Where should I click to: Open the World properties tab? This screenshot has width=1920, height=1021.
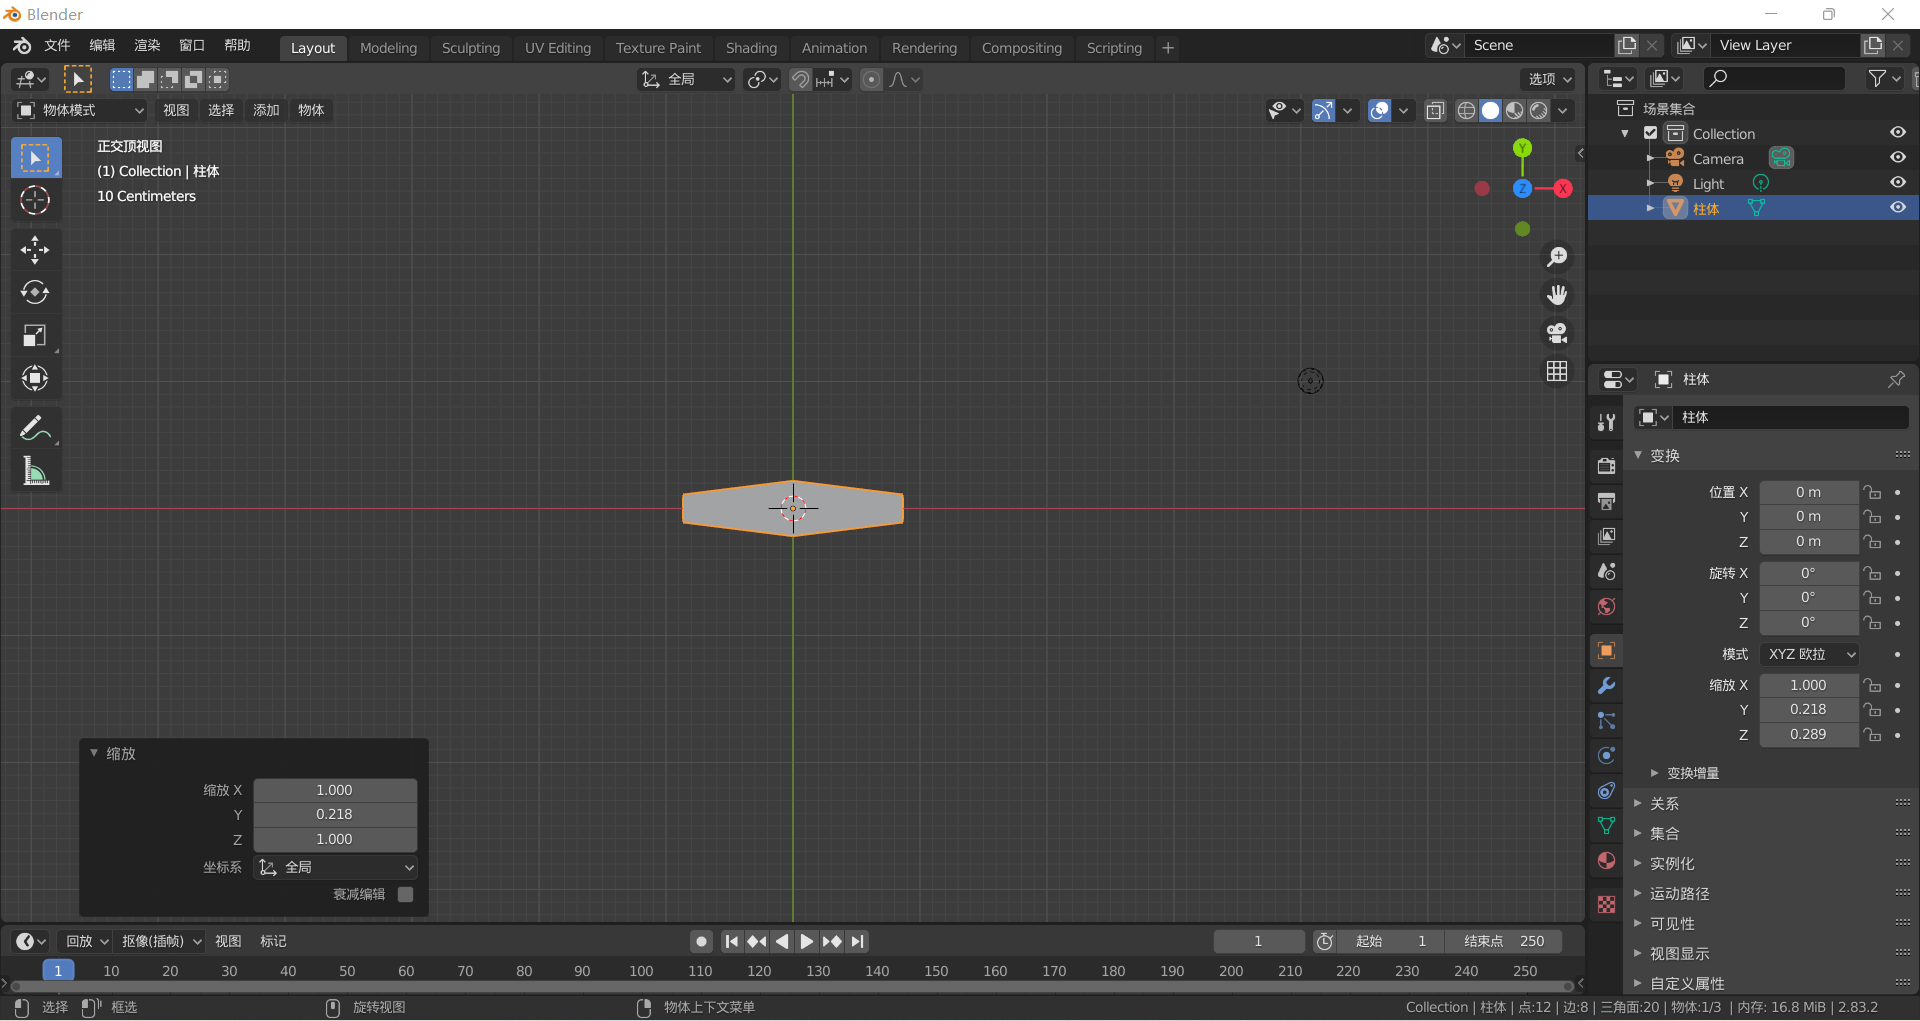tap(1606, 606)
